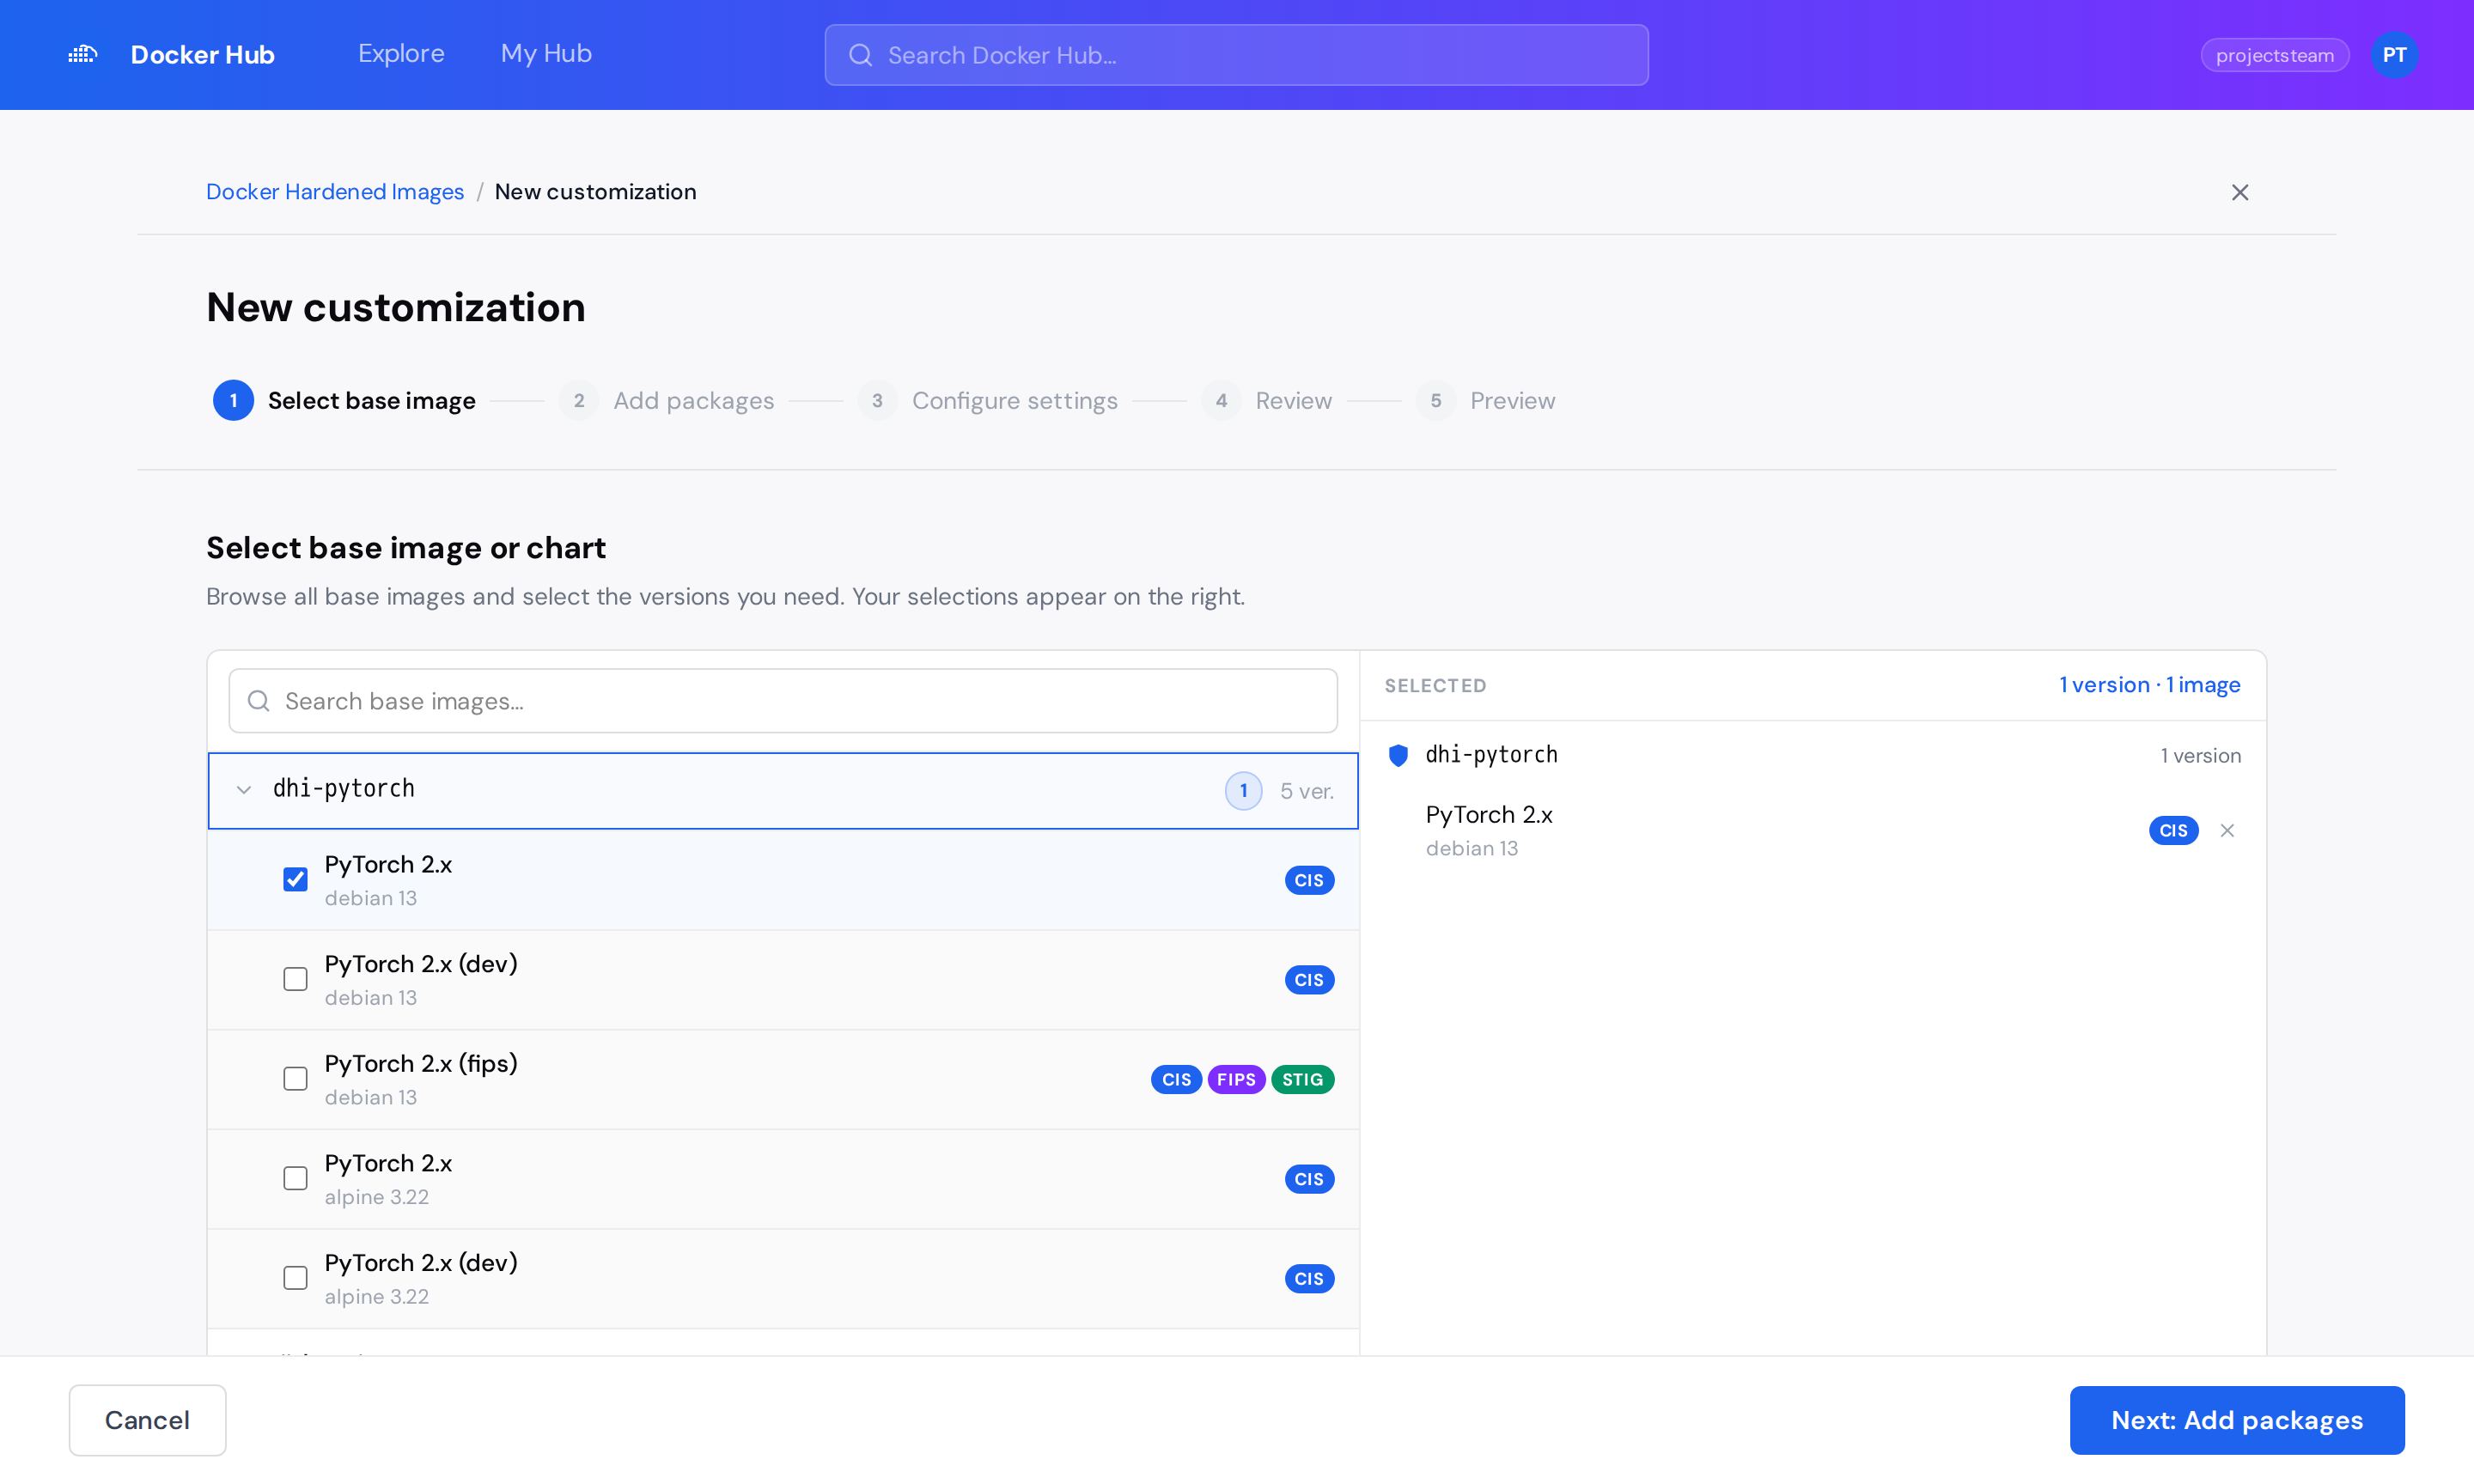Click step 1 circle Select base image
The width and height of the screenshot is (2474, 1484).
pos(233,401)
